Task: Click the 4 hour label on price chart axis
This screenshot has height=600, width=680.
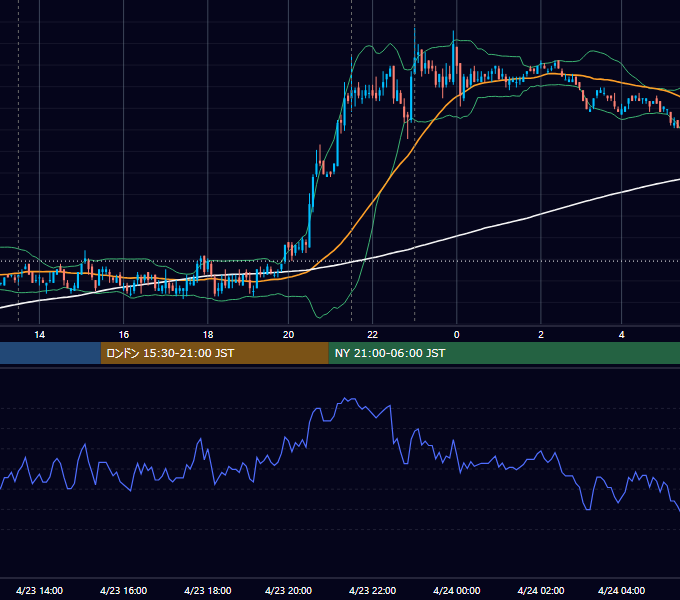Action: tap(621, 335)
